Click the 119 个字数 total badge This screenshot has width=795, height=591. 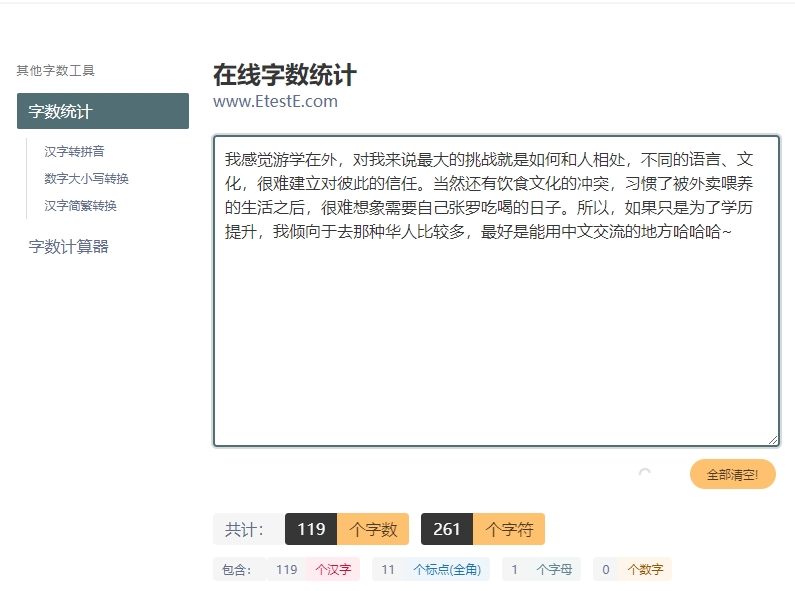347,529
